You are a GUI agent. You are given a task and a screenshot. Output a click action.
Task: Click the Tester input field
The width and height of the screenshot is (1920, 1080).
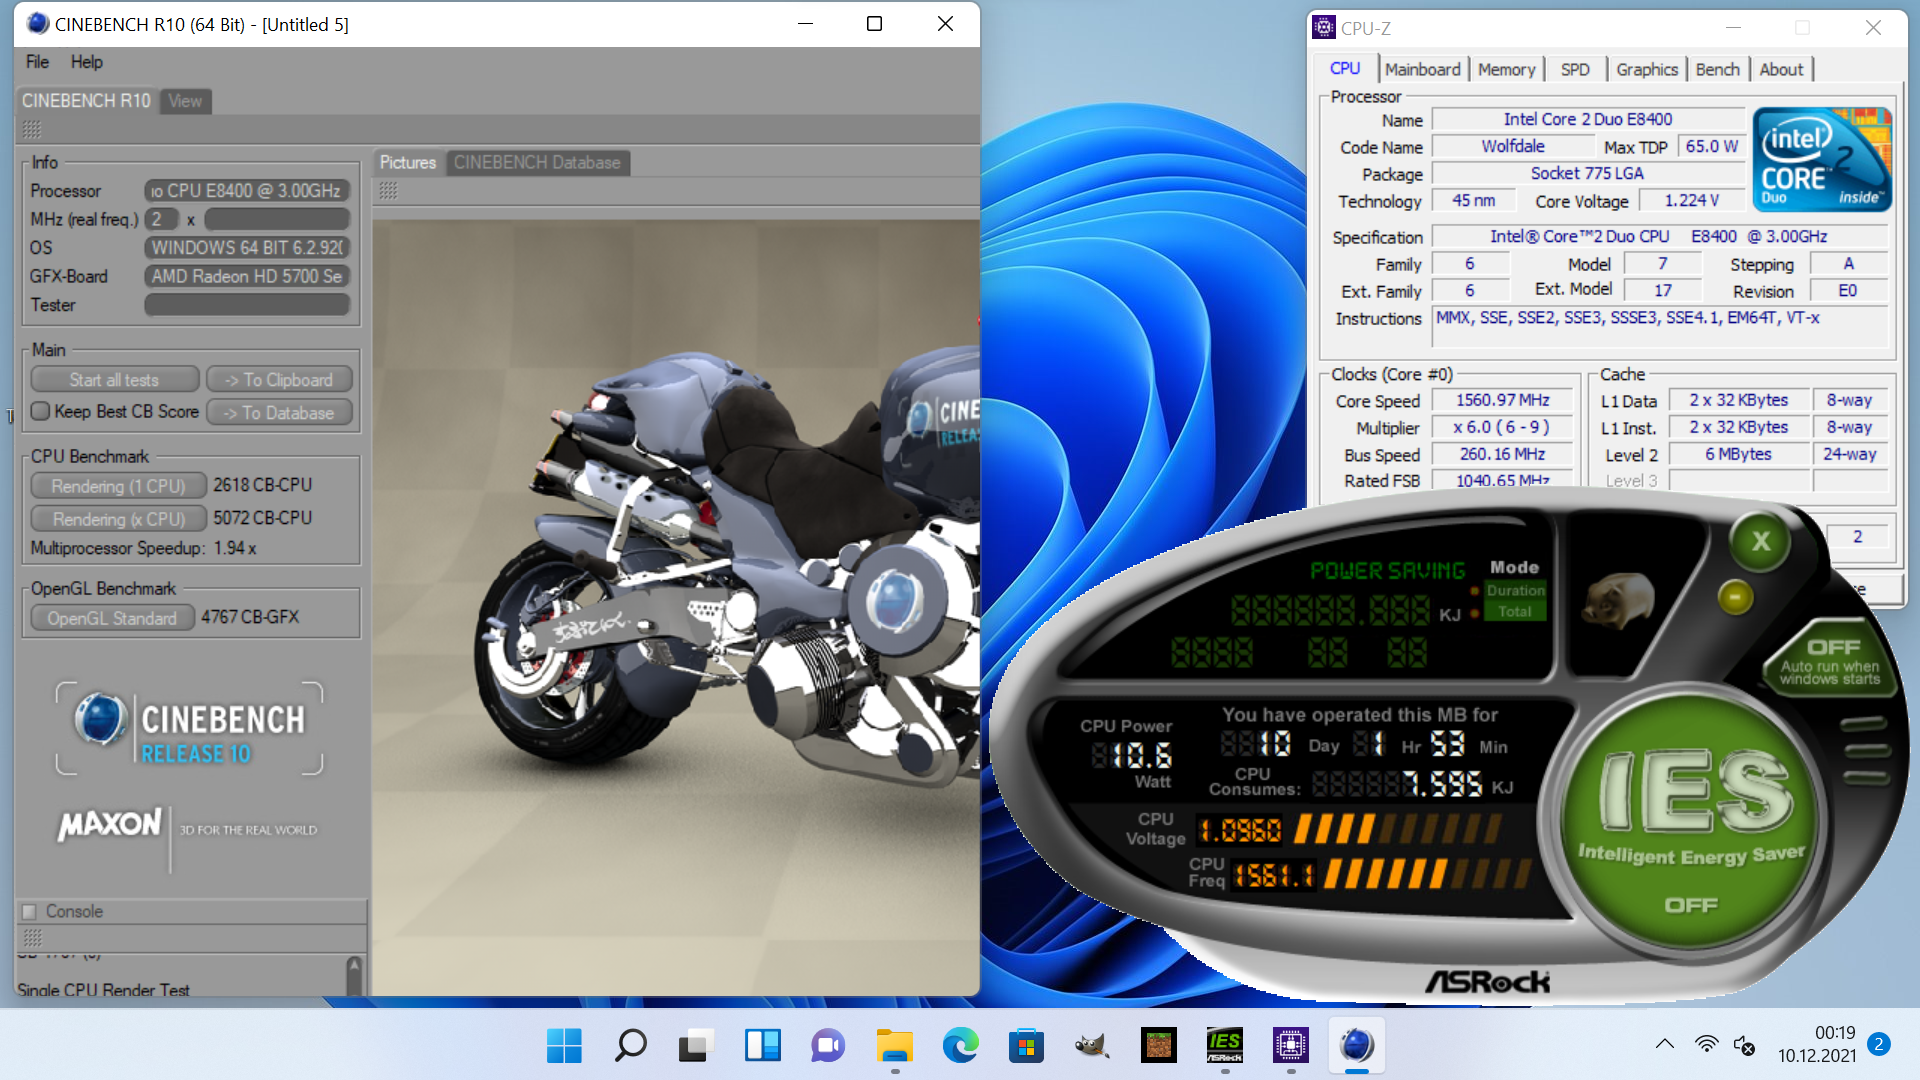(x=247, y=305)
